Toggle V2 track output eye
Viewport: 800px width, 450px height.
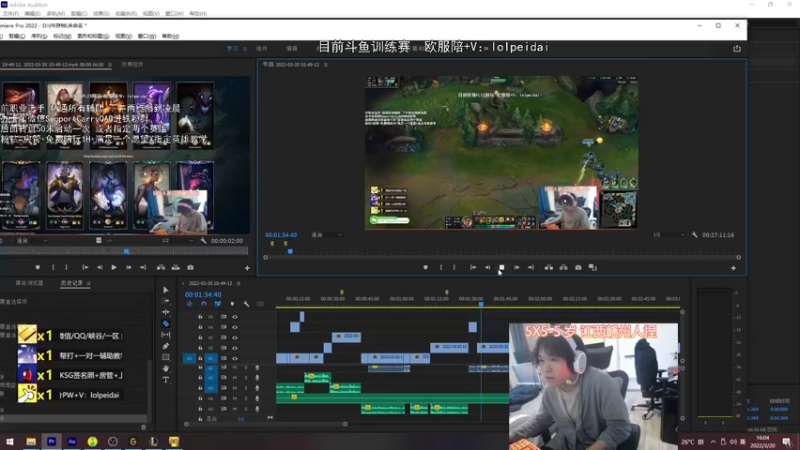[x=235, y=348]
